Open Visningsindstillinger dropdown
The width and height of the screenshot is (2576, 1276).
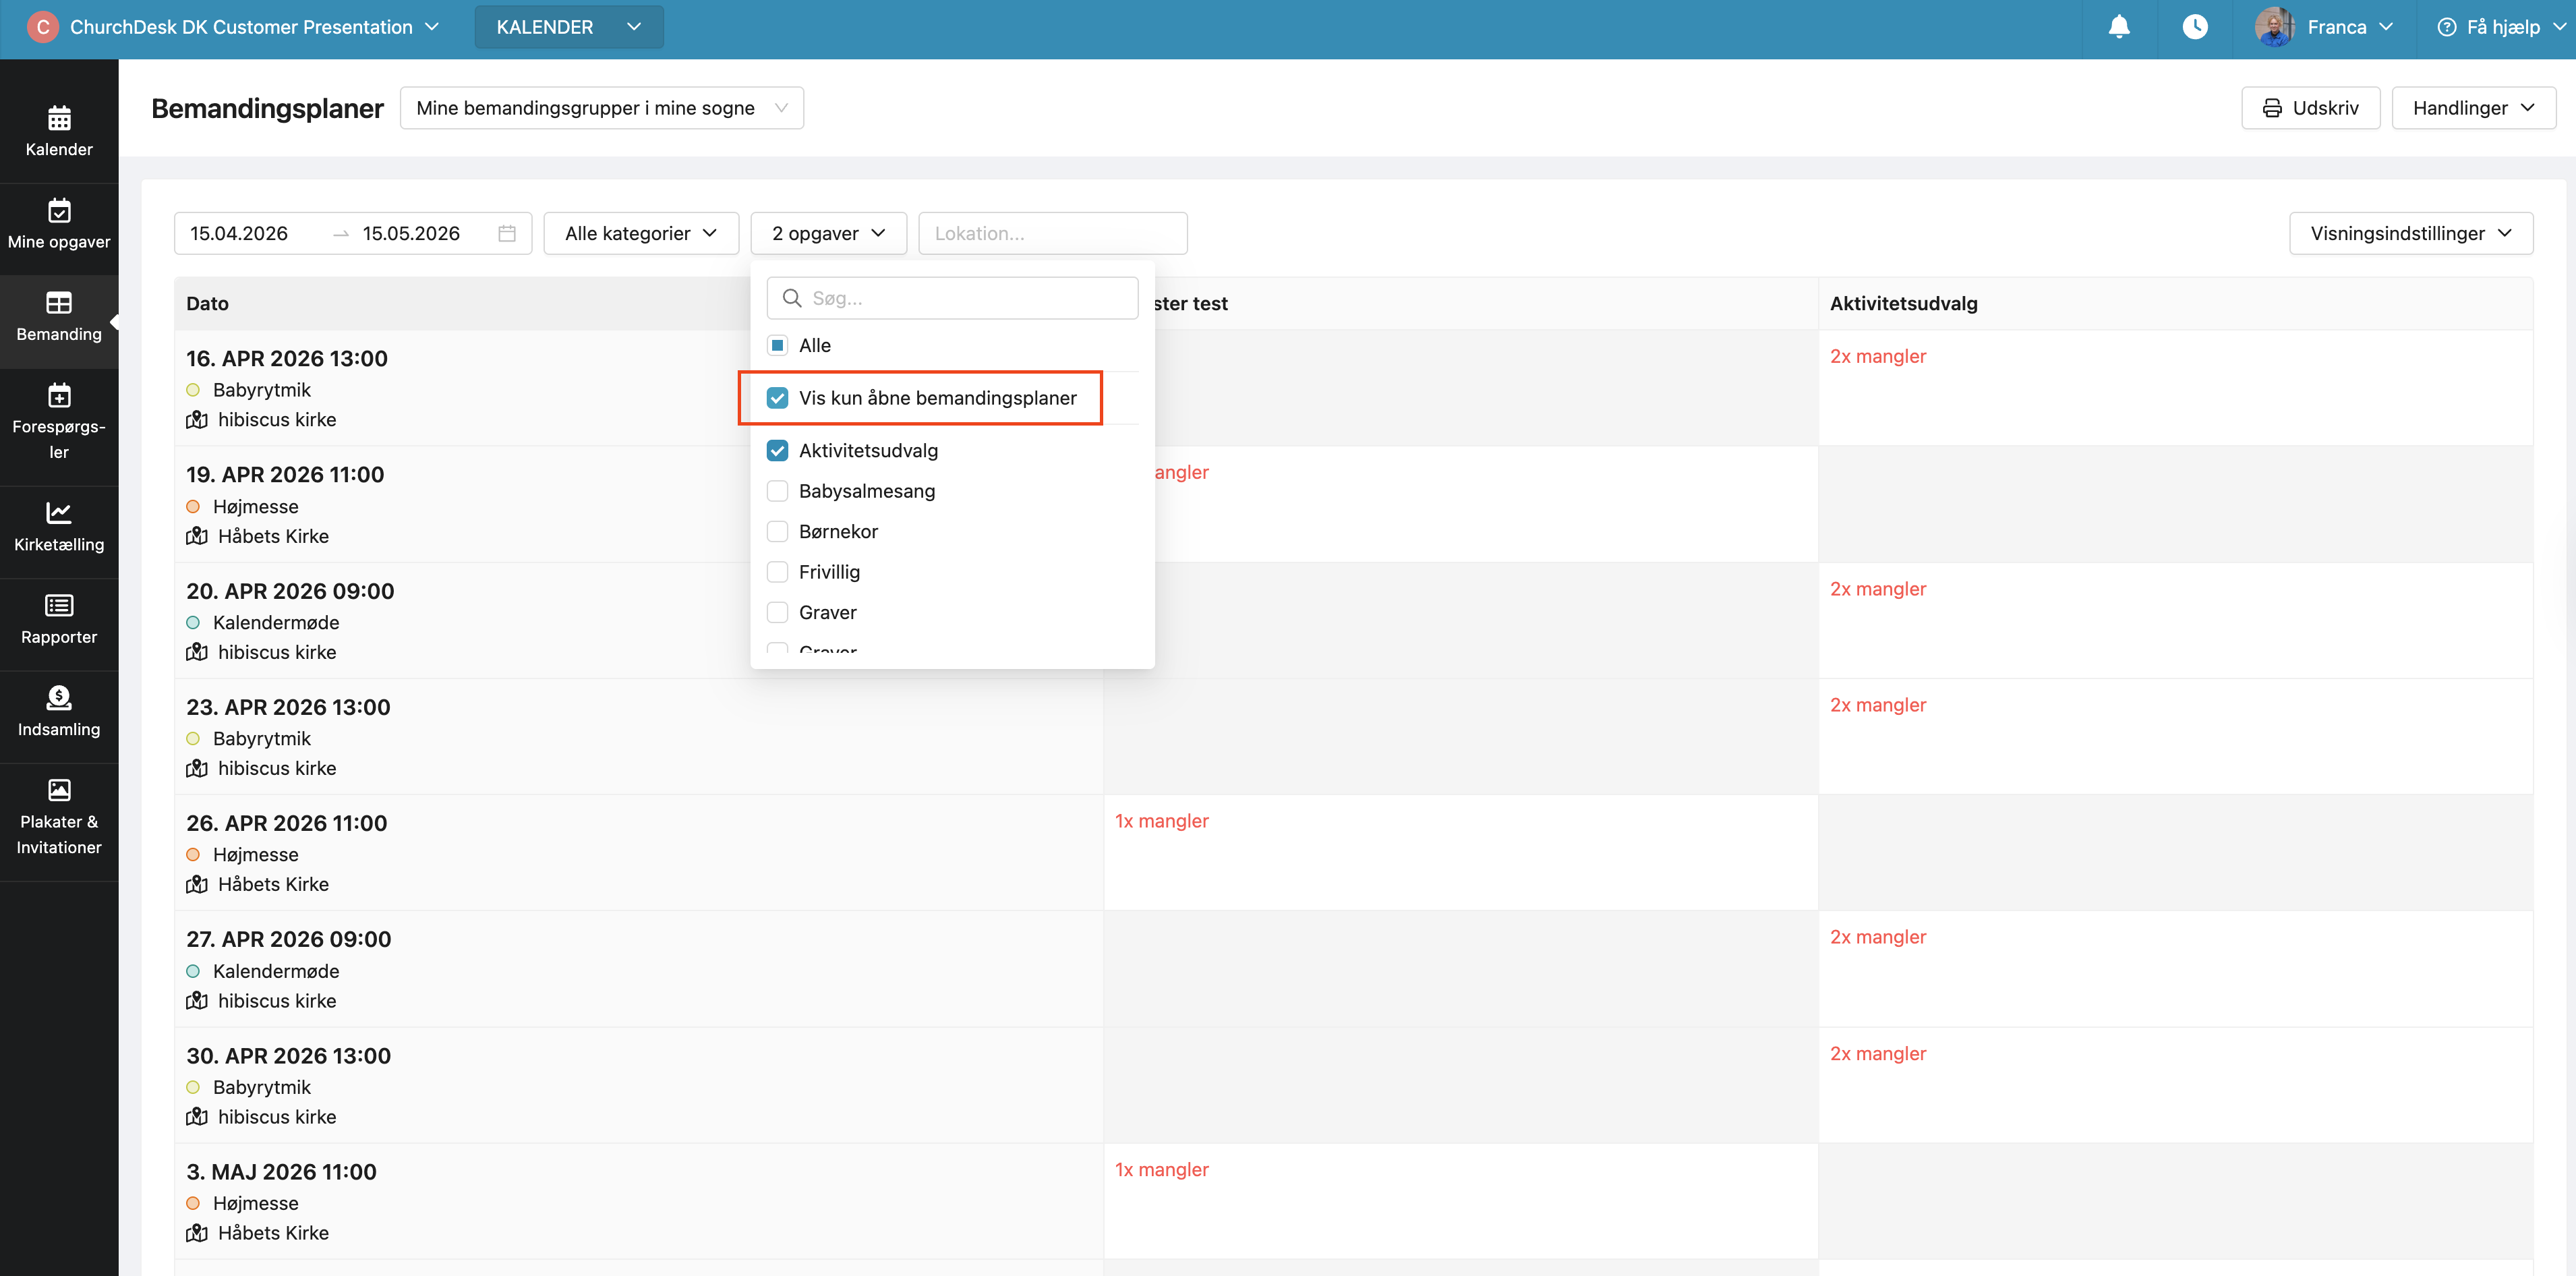2410,233
